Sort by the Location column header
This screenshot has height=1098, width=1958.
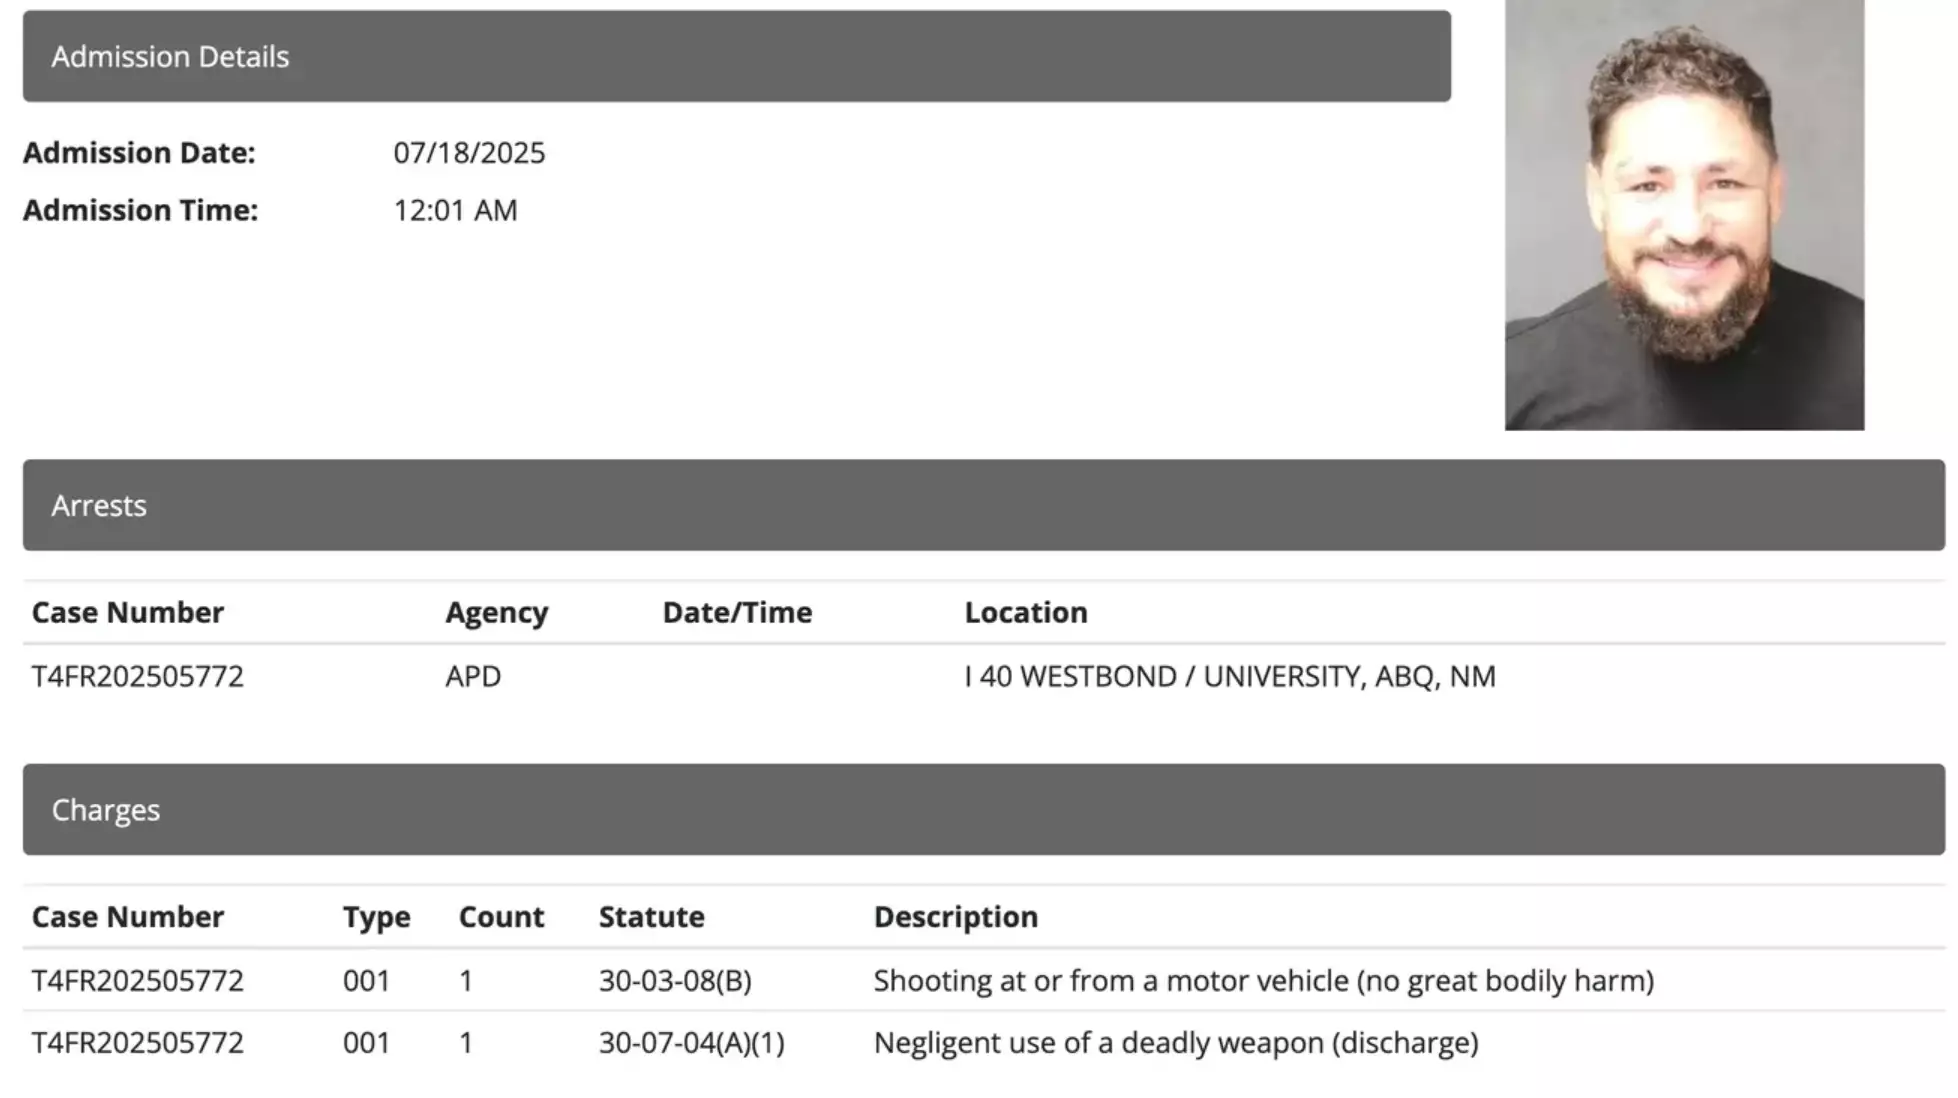pos(1025,612)
